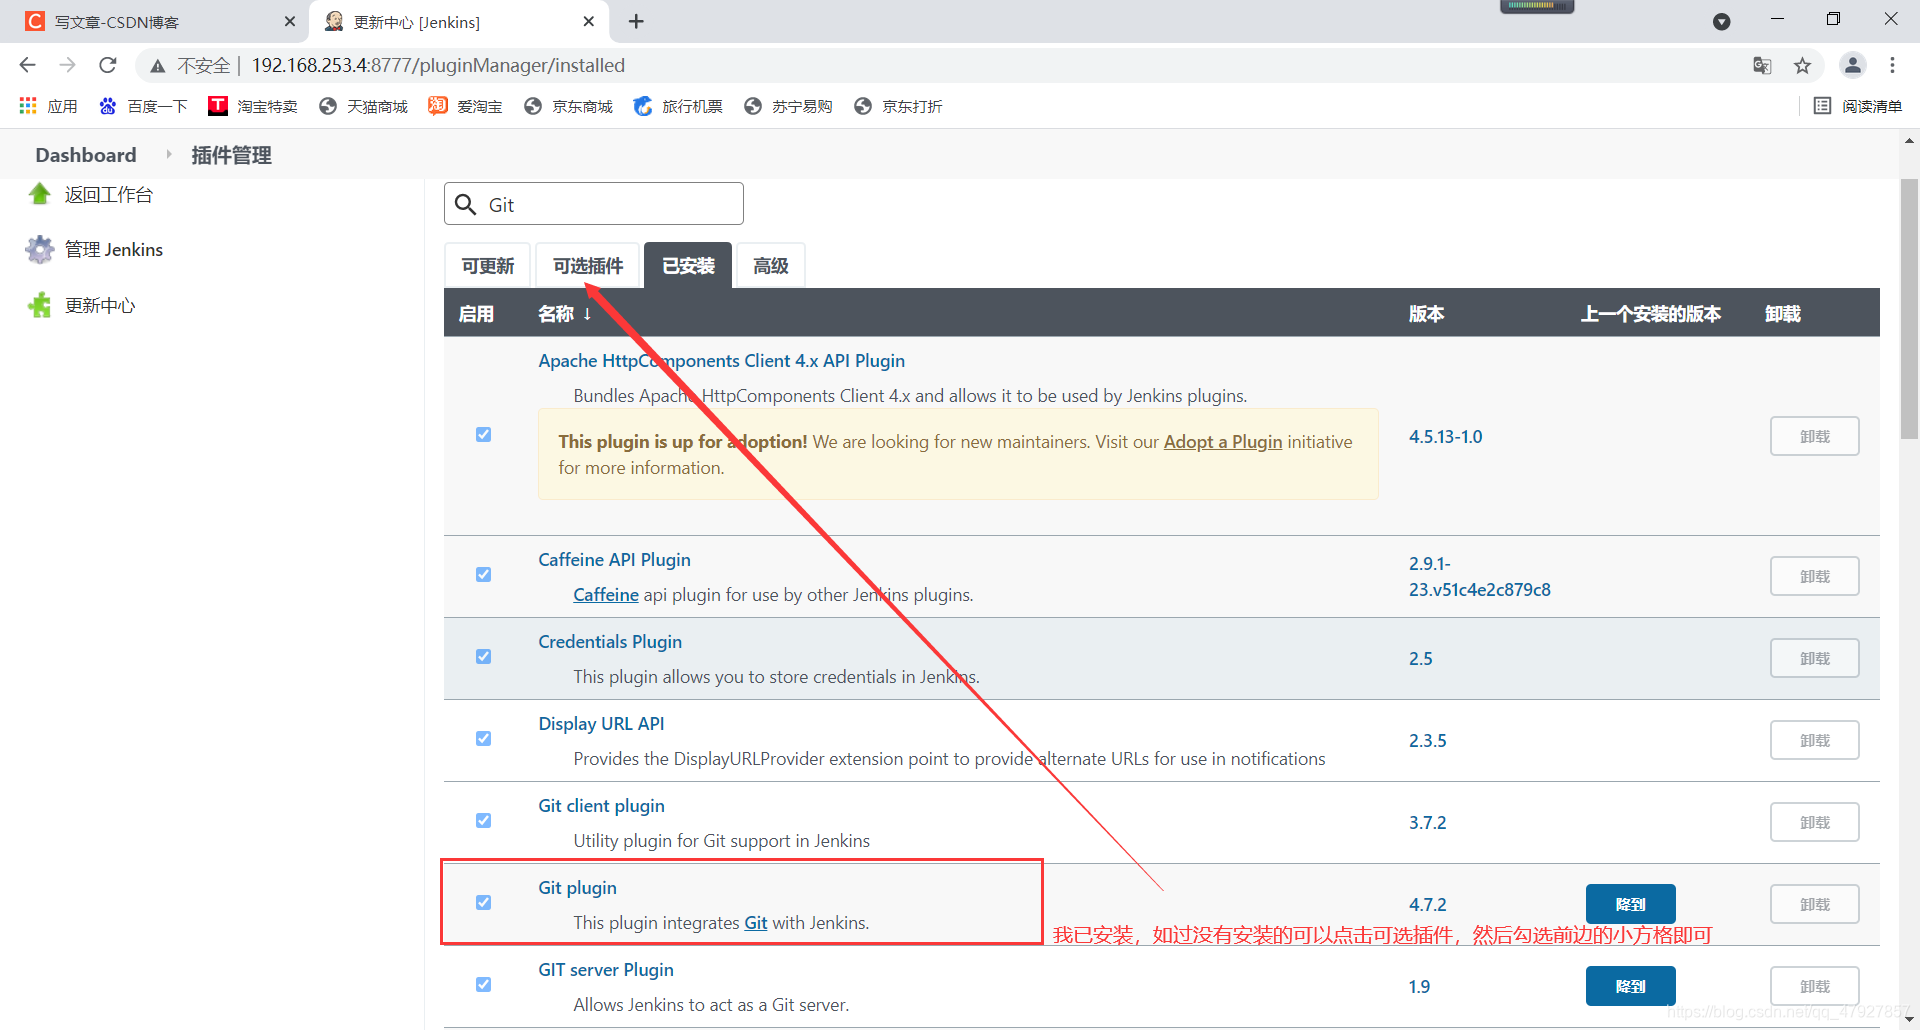Toggle Credentials Plugin checkbox
1920x1030 pixels.
pos(484,657)
